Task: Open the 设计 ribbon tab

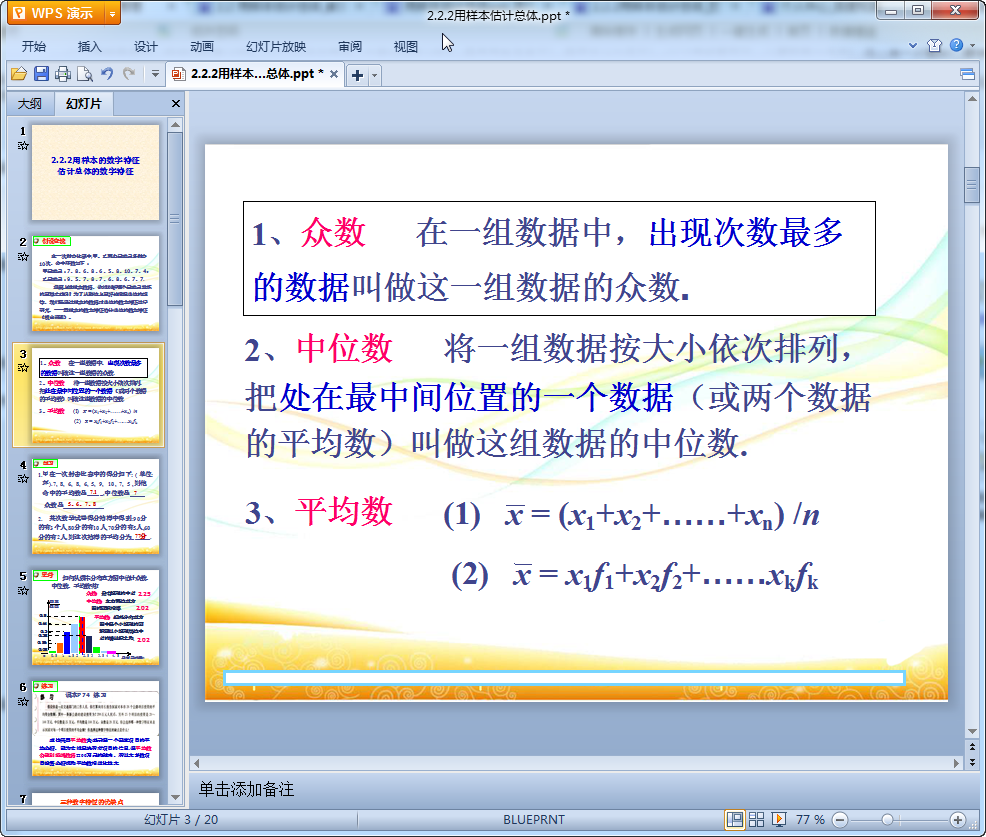Action: (x=145, y=47)
